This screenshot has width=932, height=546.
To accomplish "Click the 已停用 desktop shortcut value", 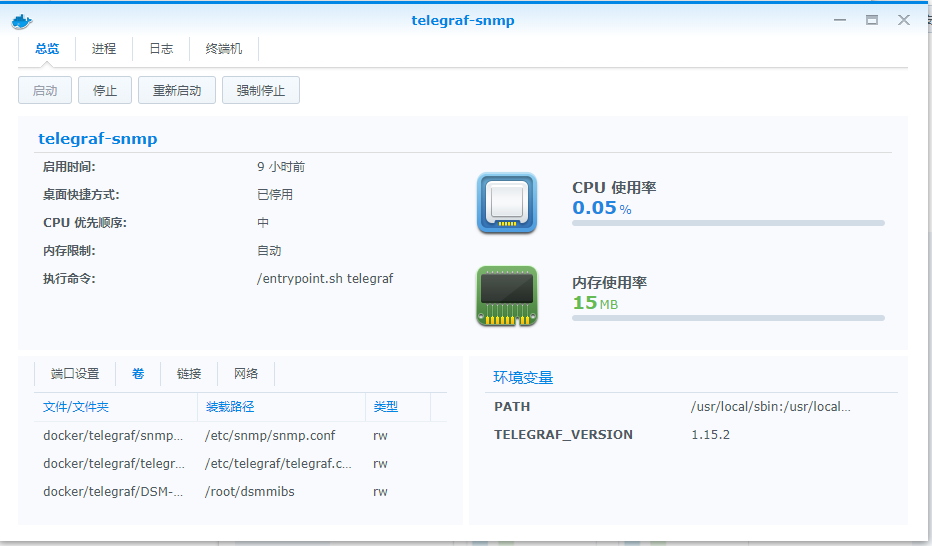I will click(x=275, y=195).
